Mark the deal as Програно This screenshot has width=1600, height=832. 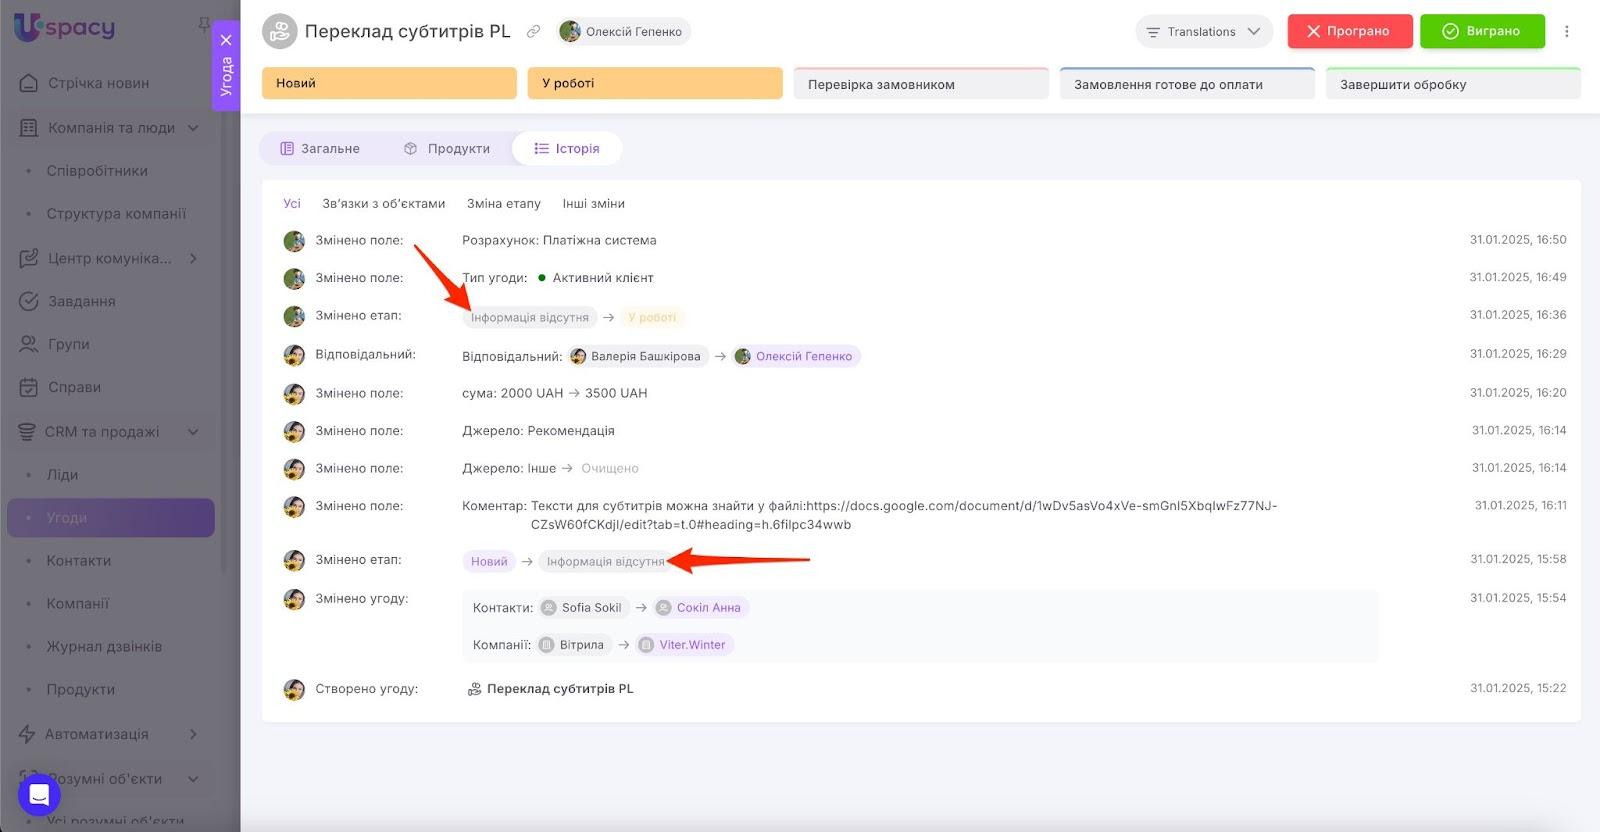pos(1349,31)
